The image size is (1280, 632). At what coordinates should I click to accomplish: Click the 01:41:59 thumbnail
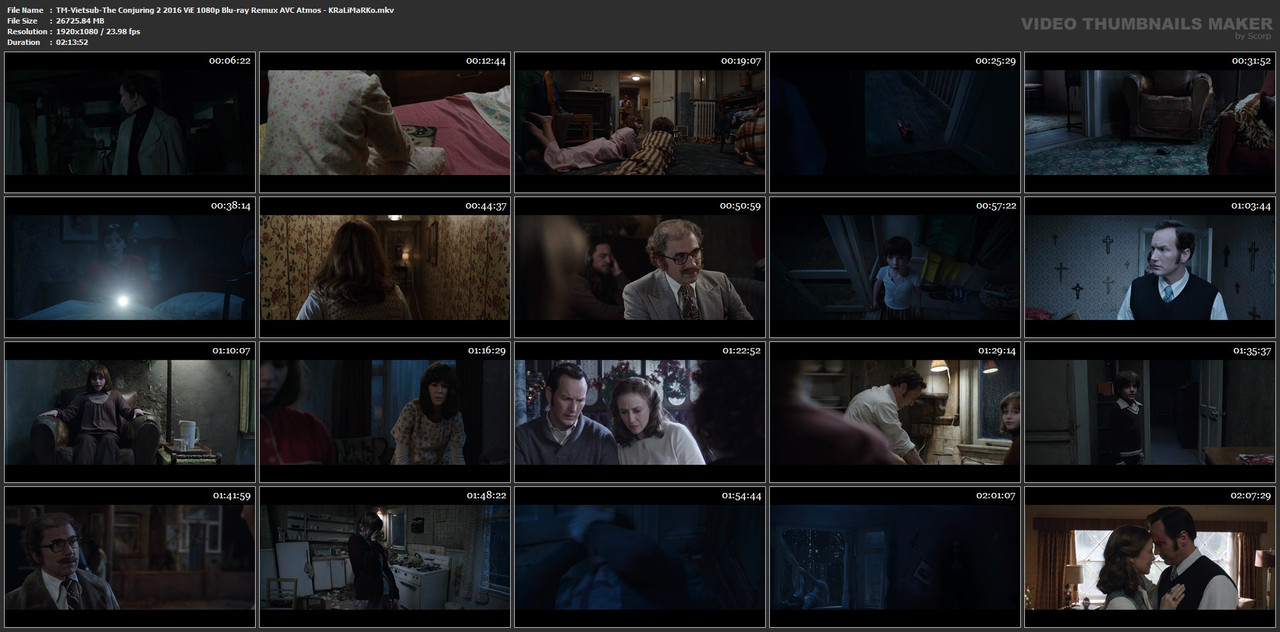[x=130, y=557]
